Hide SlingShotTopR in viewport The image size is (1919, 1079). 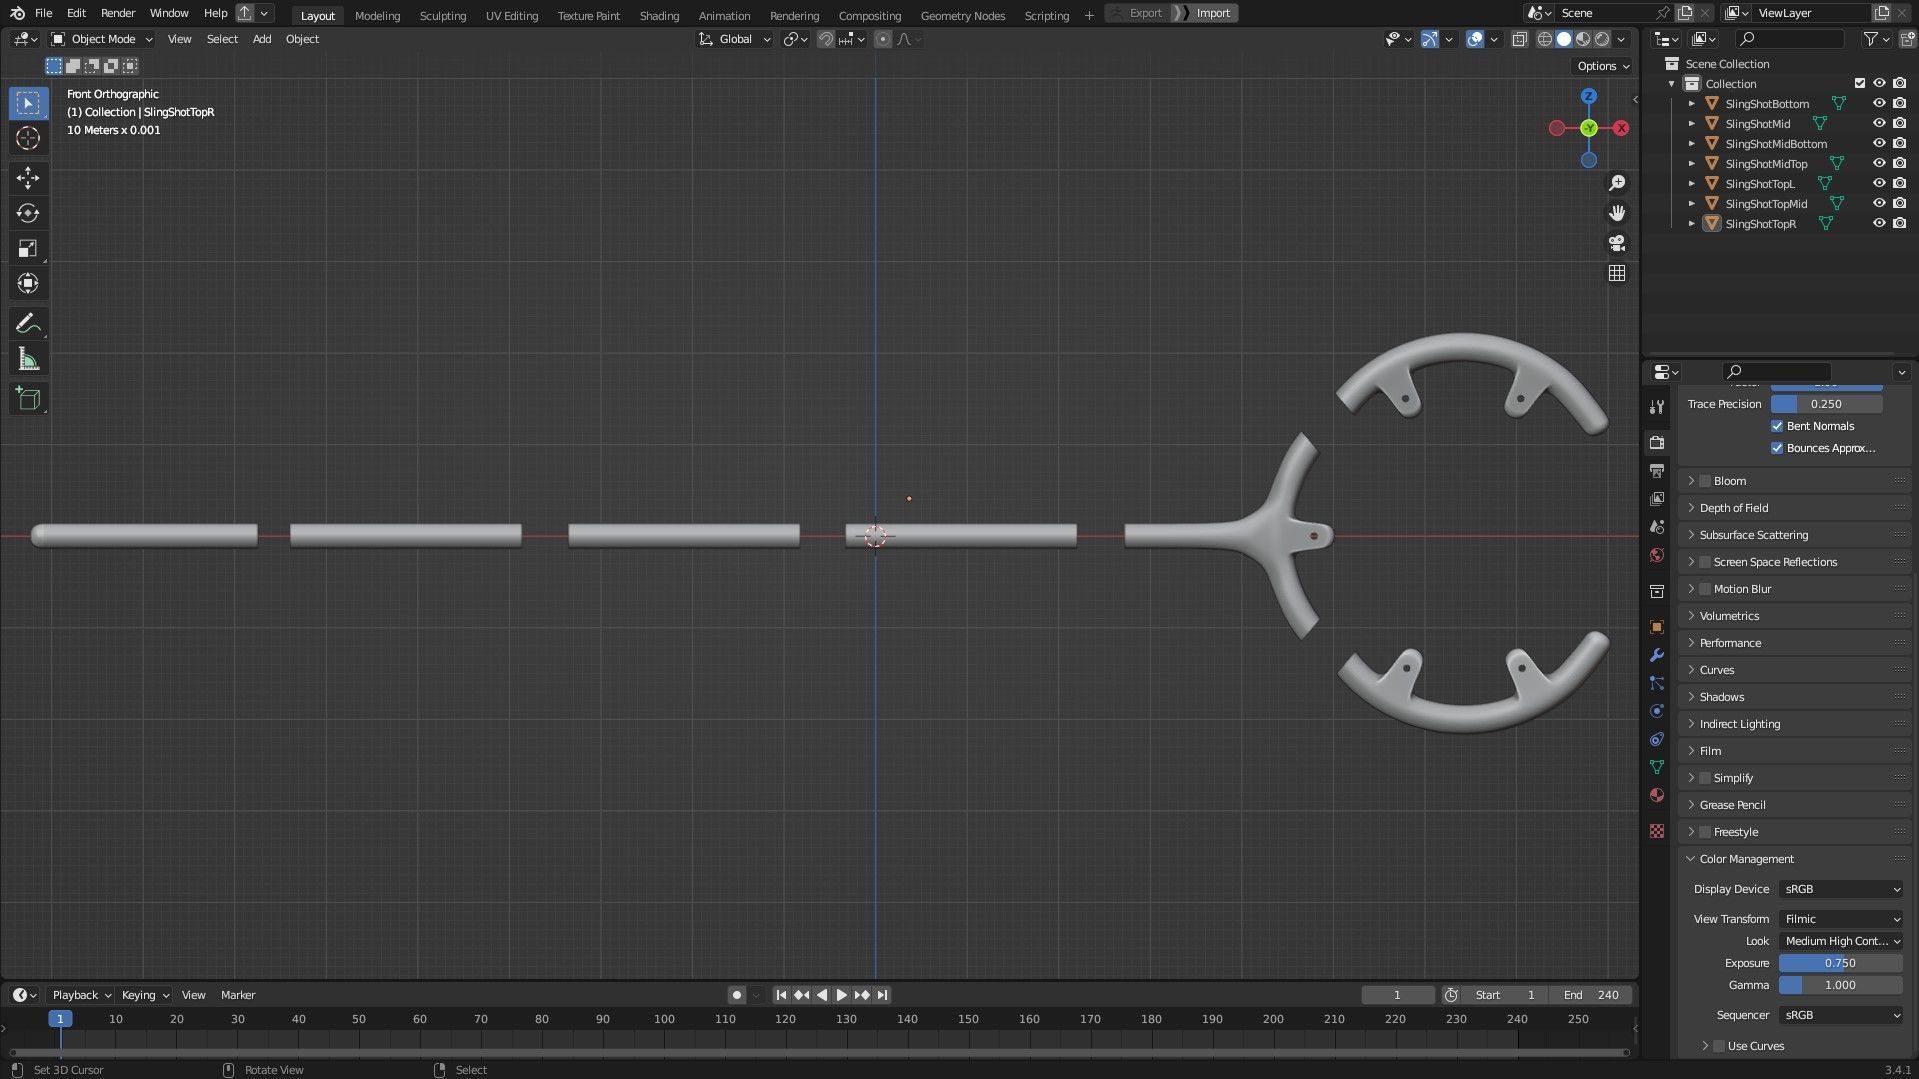1879,224
